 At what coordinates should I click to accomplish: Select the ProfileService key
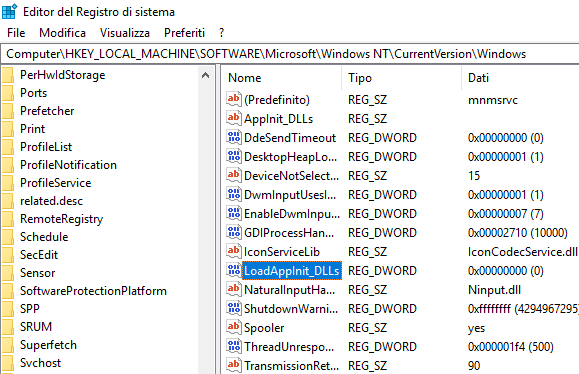point(55,183)
